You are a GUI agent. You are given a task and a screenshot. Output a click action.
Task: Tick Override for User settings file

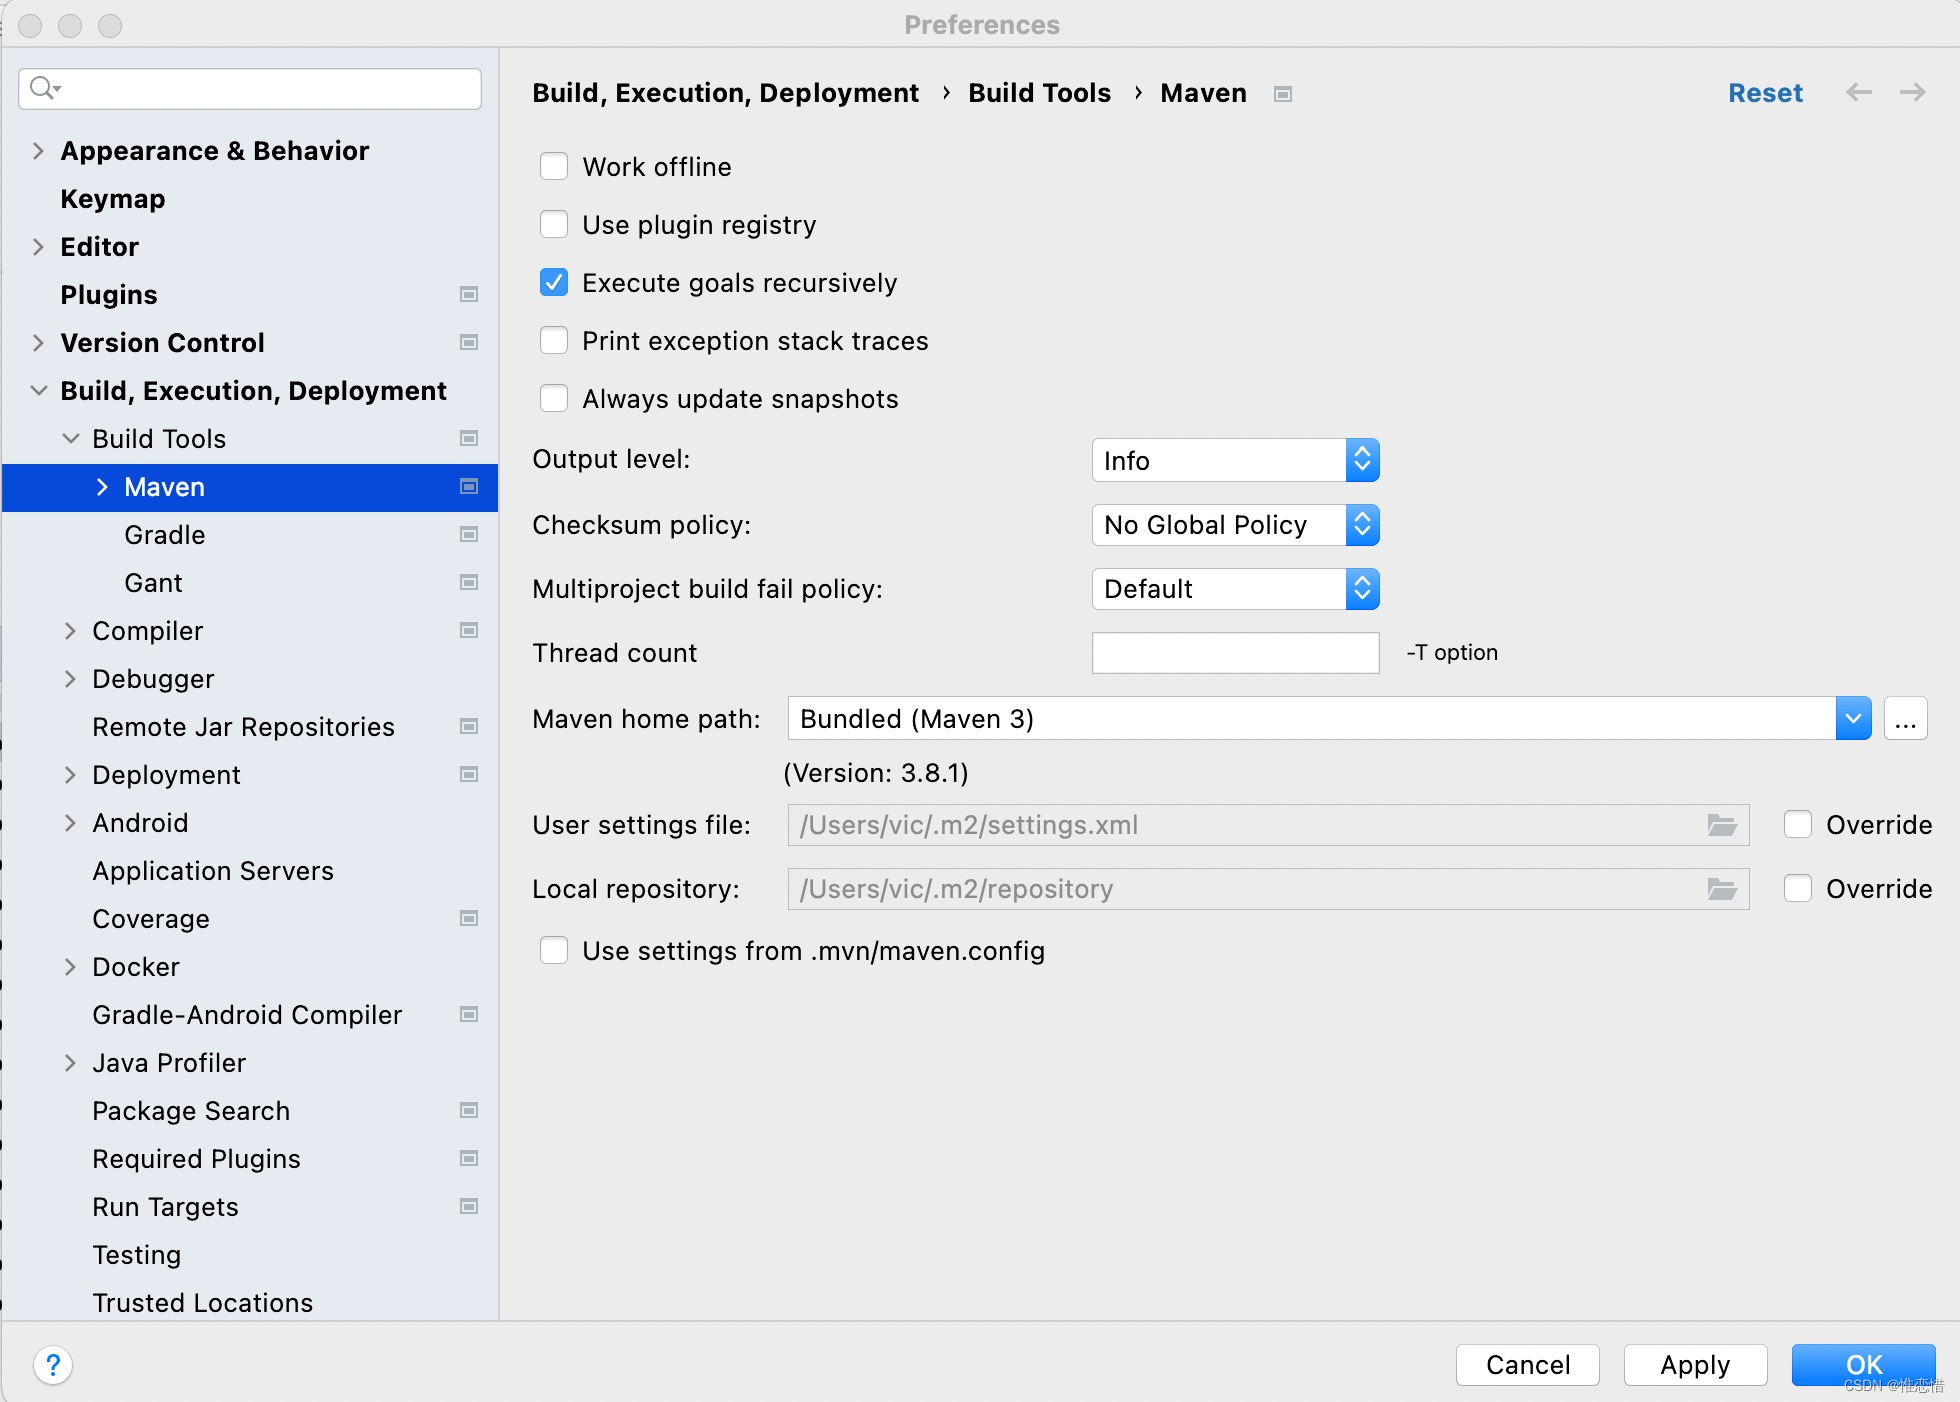pos(1798,825)
